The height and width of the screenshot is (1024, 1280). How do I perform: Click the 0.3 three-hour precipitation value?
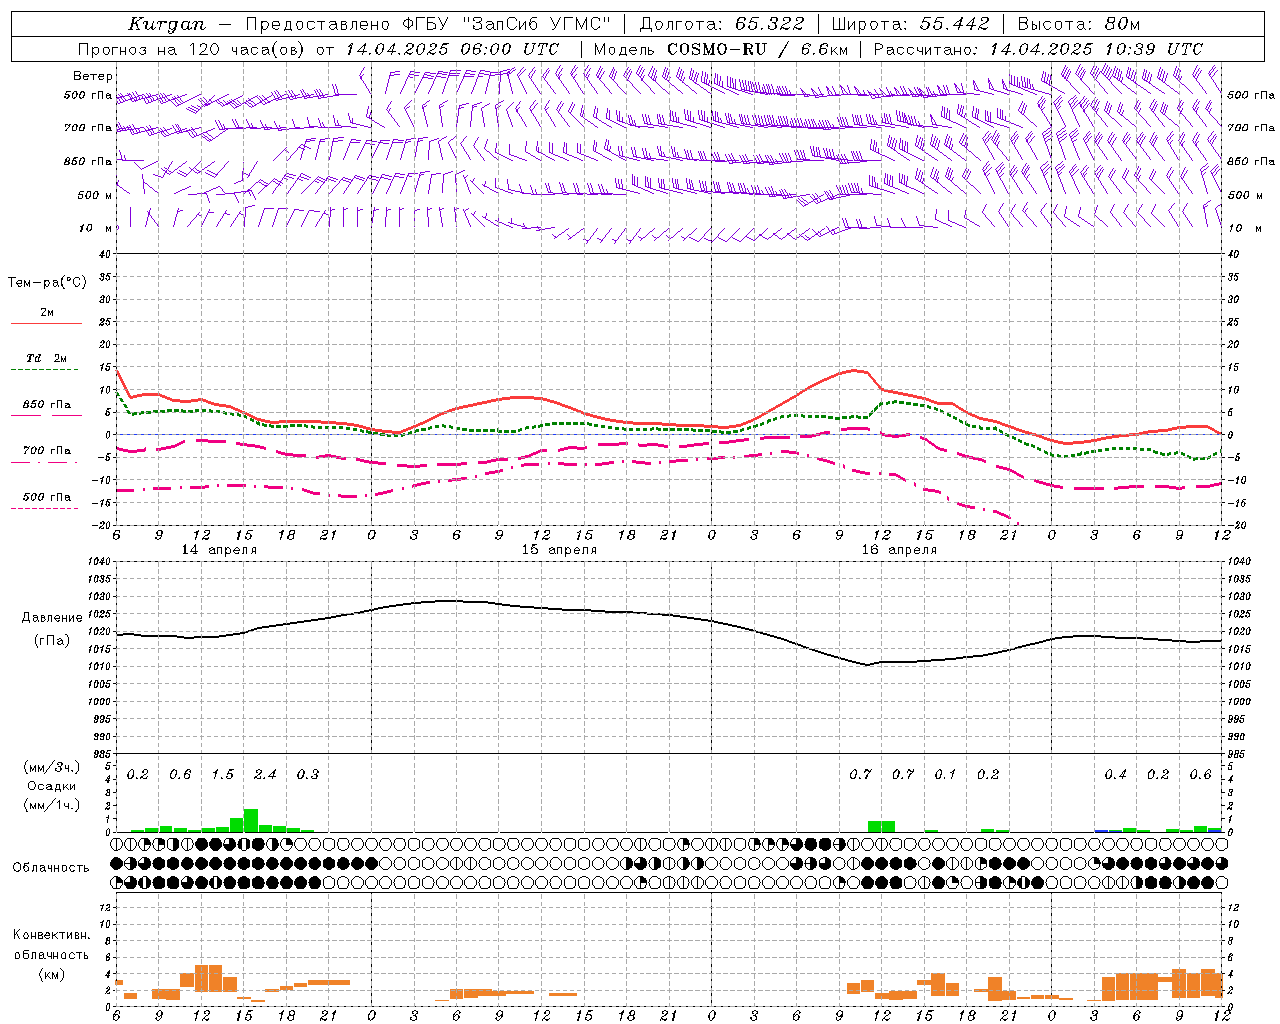[x=307, y=775]
